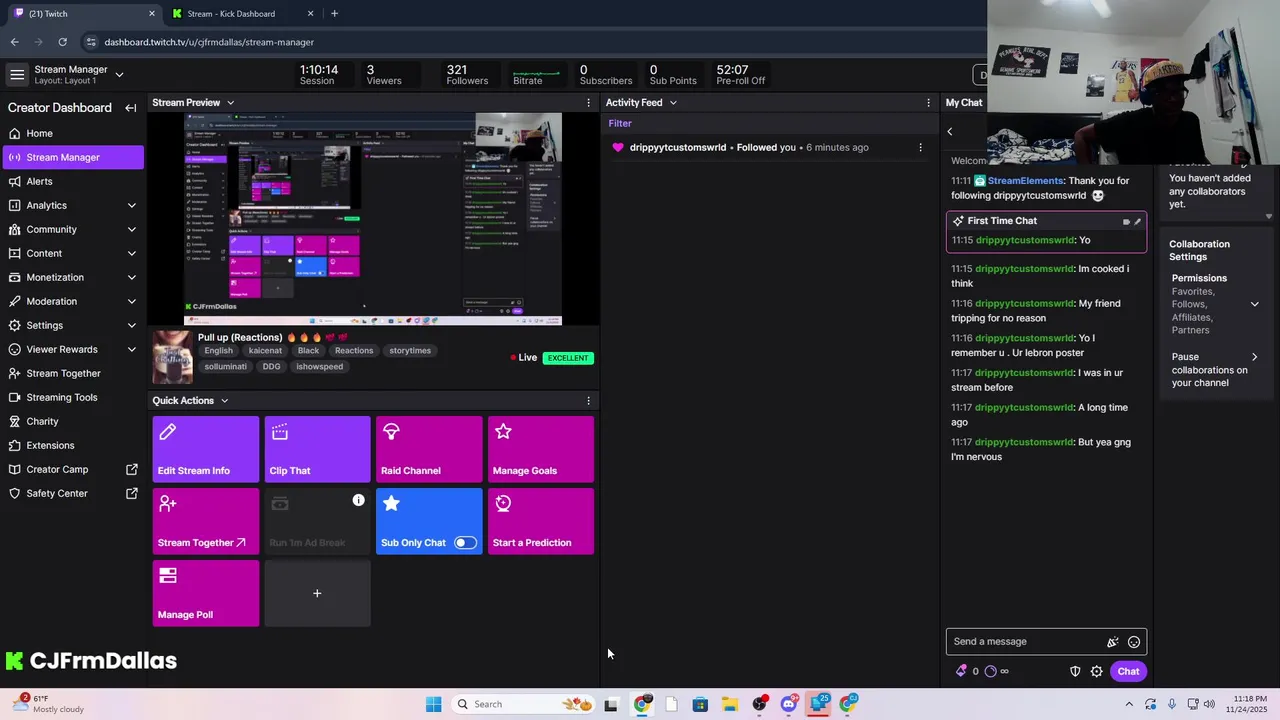Open Creator Camp external link
This screenshot has height=720, width=1280.
72,469
